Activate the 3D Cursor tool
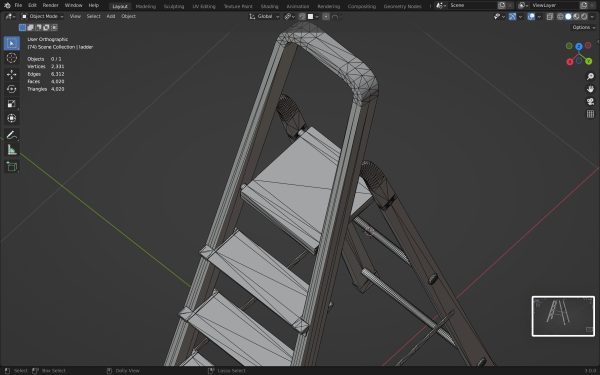The image size is (600, 375). tap(11, 58)
